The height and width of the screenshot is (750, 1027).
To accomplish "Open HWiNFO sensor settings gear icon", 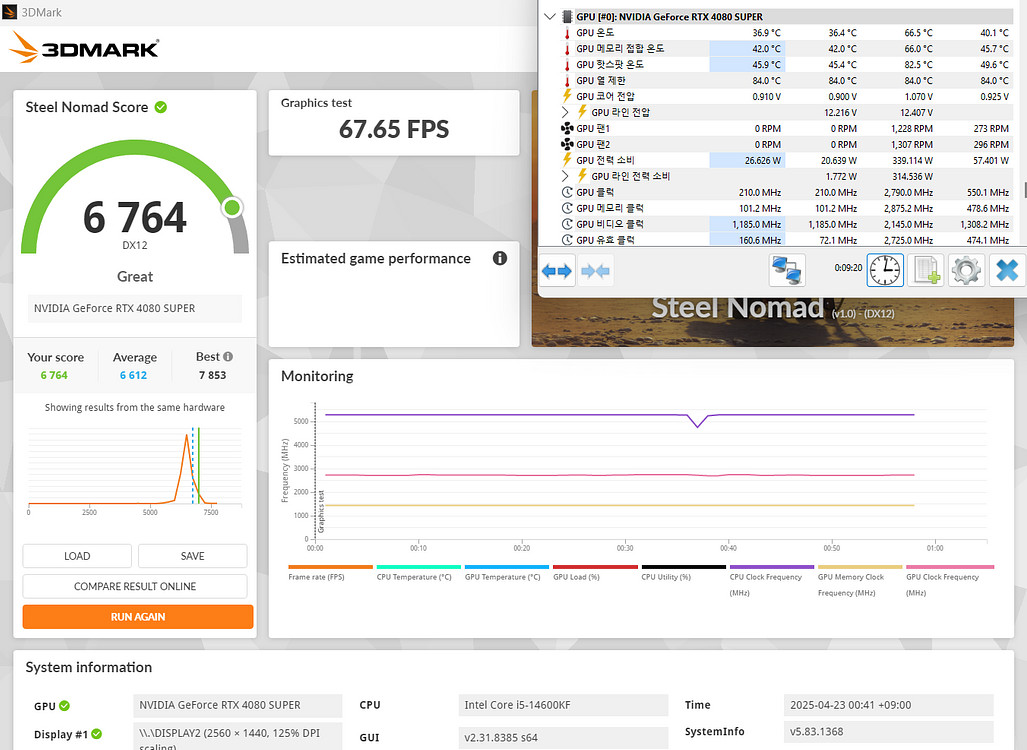I will pos(966,270).
